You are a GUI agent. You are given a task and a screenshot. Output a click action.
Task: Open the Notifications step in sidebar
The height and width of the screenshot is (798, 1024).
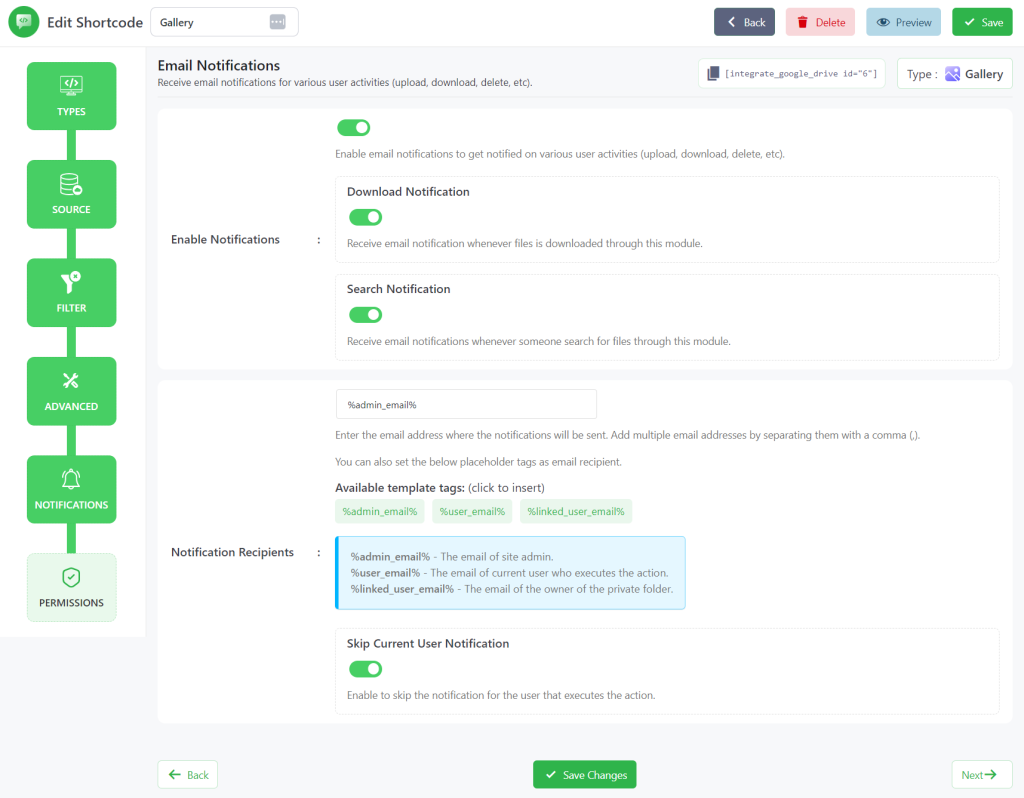[71, 489]
